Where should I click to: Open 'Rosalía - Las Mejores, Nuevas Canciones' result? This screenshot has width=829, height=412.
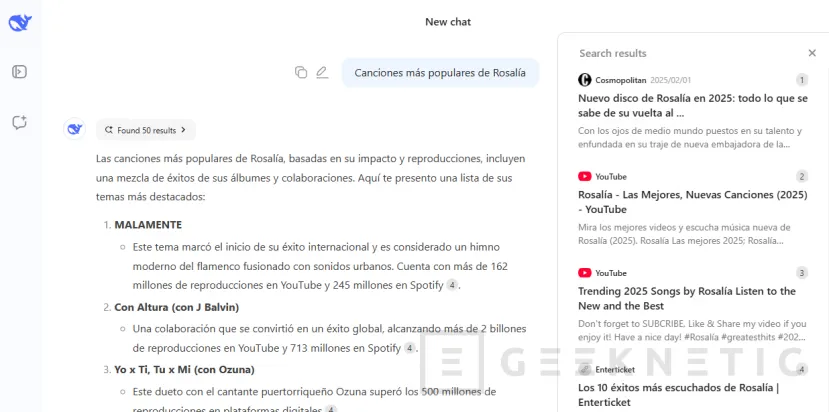click(x=693, y=202)
